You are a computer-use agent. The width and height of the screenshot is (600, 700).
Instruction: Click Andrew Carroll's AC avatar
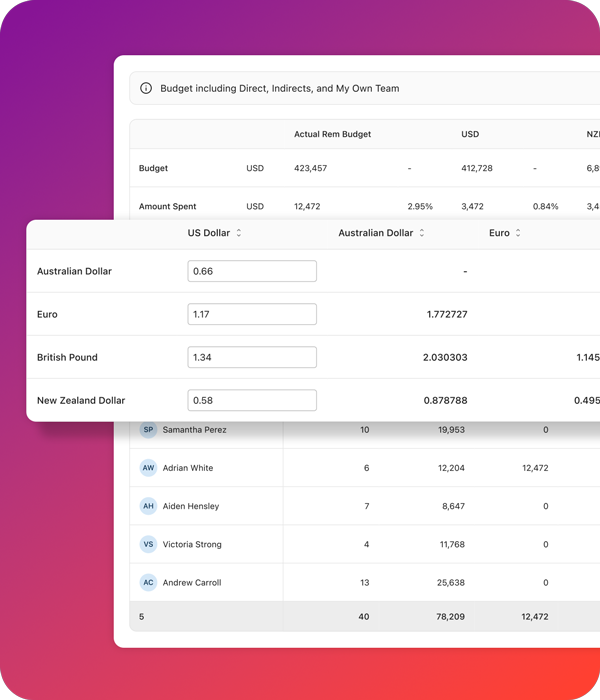[148, 582]
